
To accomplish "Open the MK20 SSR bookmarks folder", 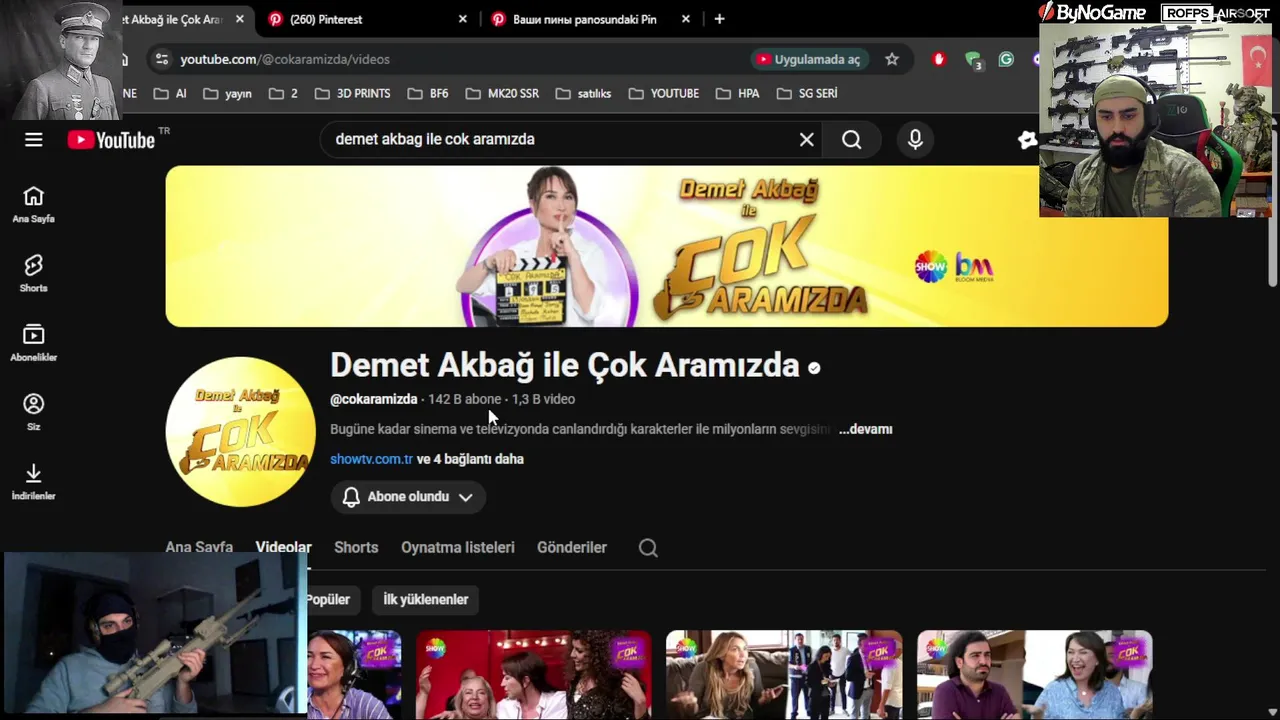I will [501, 93].
